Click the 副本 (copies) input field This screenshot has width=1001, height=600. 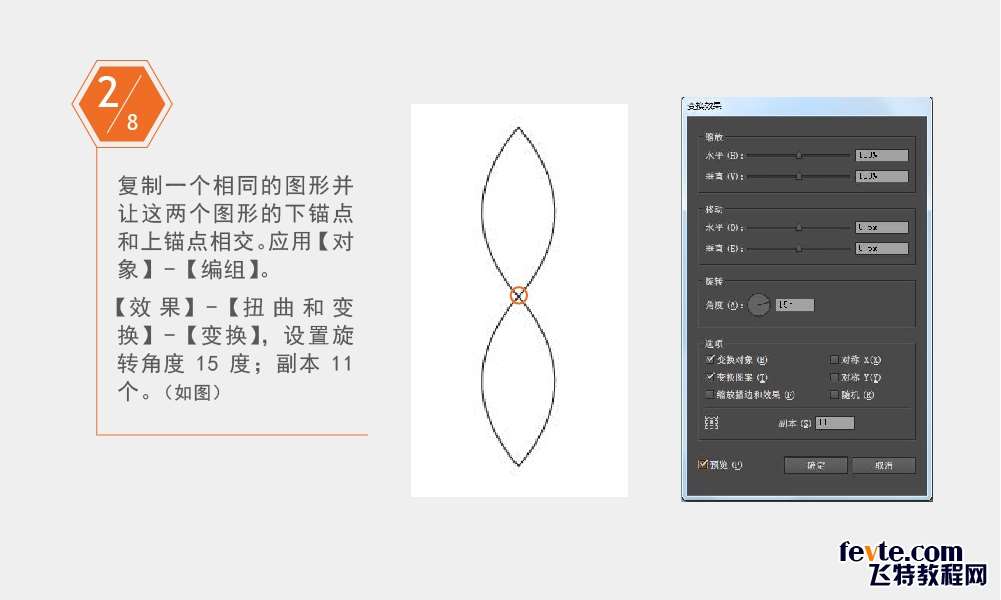point(835,423)
